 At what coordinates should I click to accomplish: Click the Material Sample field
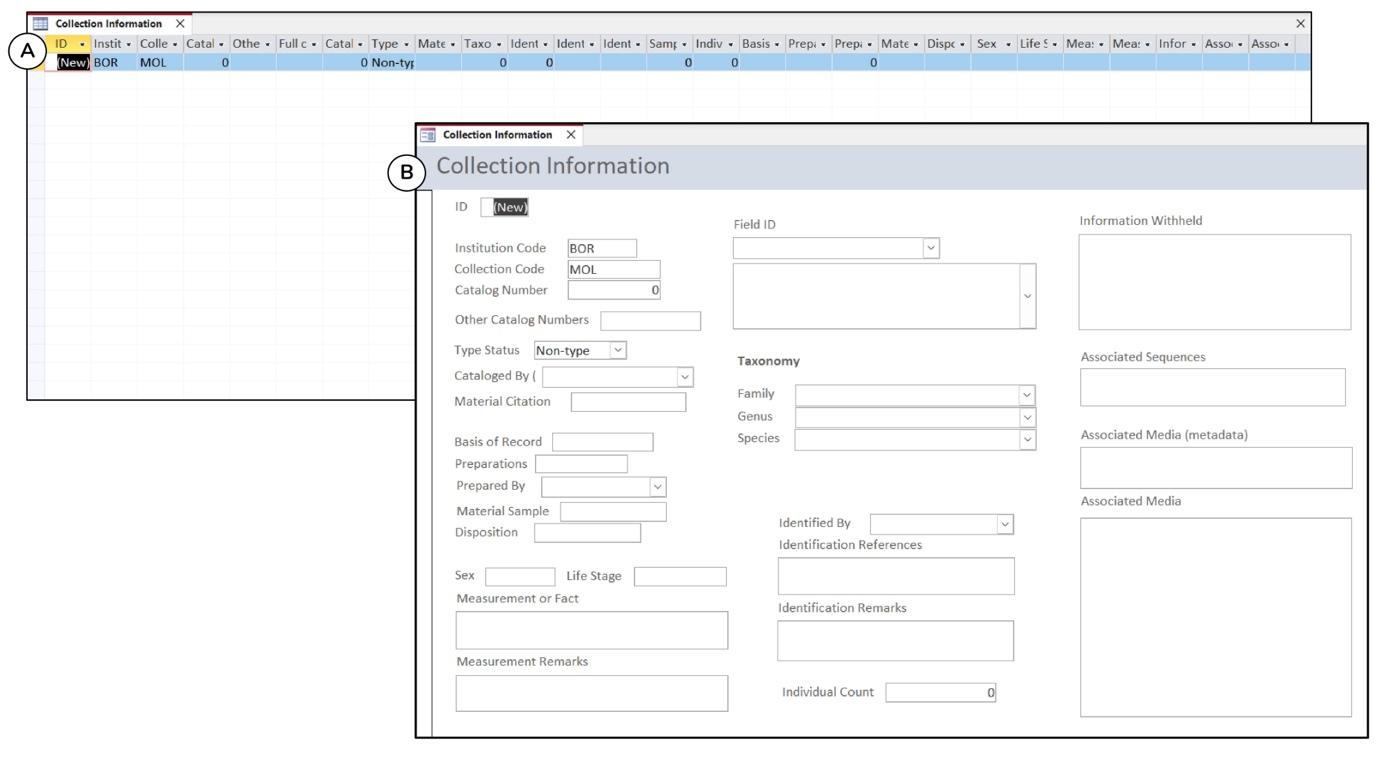[x=613, y=512]
